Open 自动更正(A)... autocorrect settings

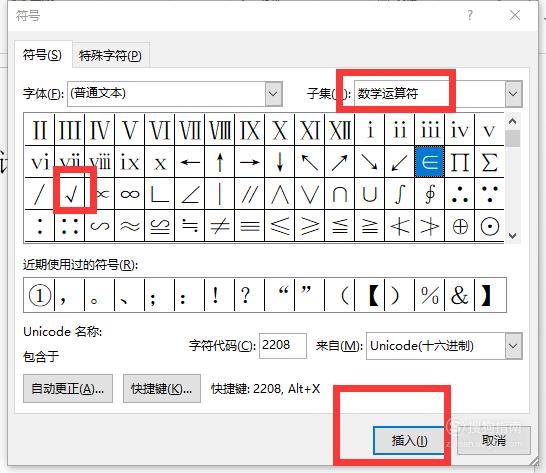tap(68, 389)
